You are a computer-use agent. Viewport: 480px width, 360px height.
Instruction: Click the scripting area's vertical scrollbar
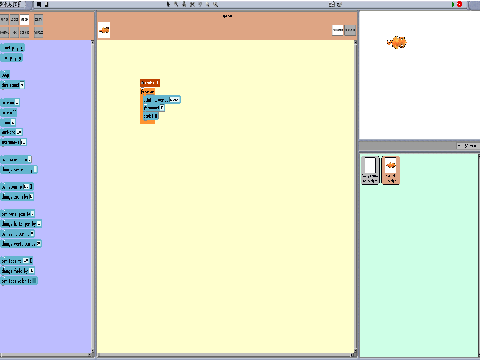pos(356,197)
